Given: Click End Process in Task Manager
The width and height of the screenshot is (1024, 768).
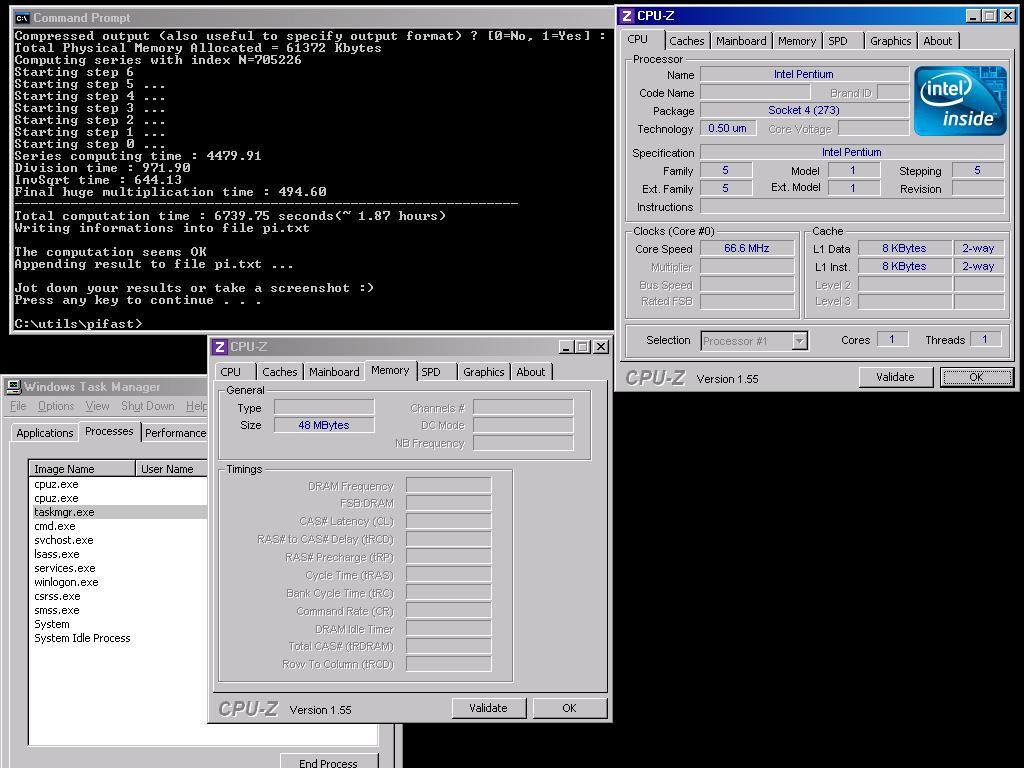Looking at the screenshot, I should pyautogui.click(x=328, y=763).
